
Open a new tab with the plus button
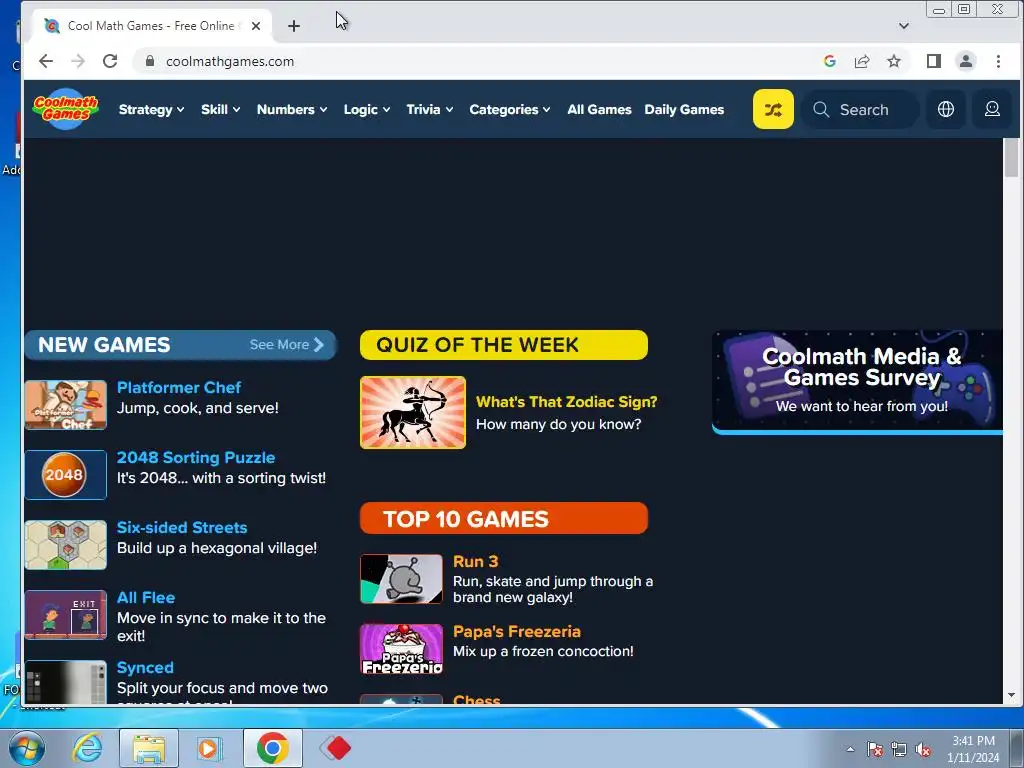(x=294, y=26)
